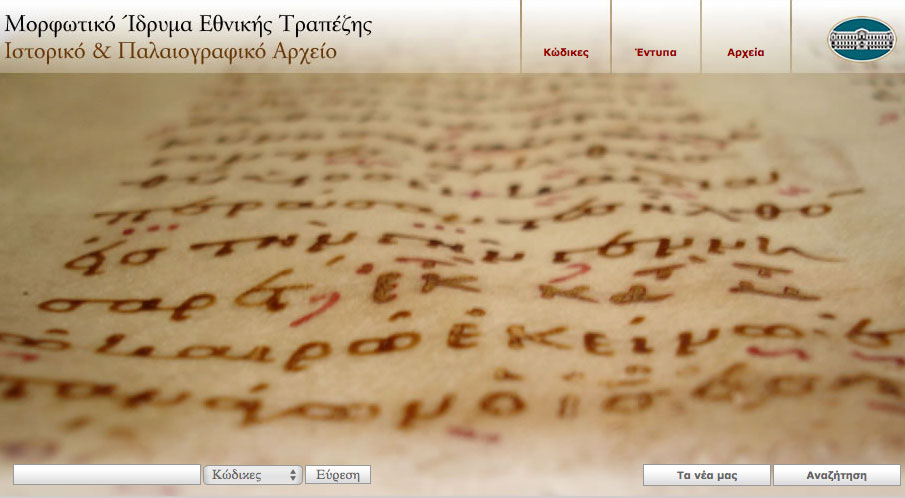This screenshot has height=498, width=905.
Task: Open the Αρχεία navigation menu
Action: point(746,53)
